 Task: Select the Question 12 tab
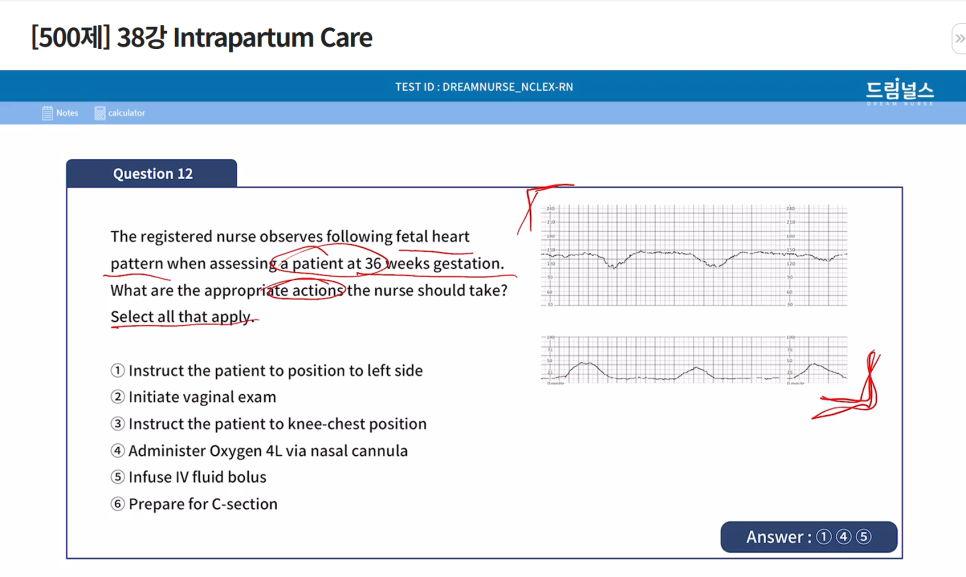152,174
